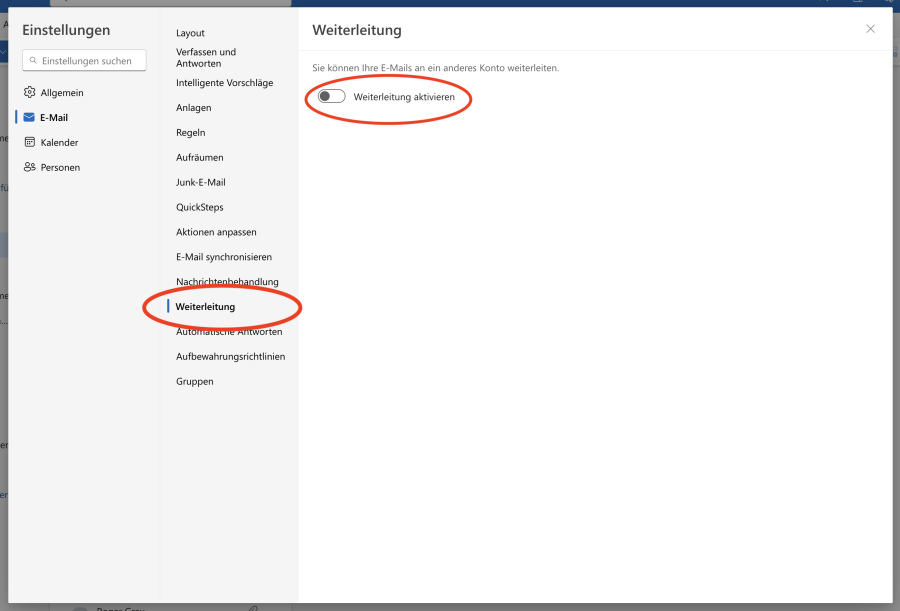Select Aufräumen from mail settings

[199, 157]
